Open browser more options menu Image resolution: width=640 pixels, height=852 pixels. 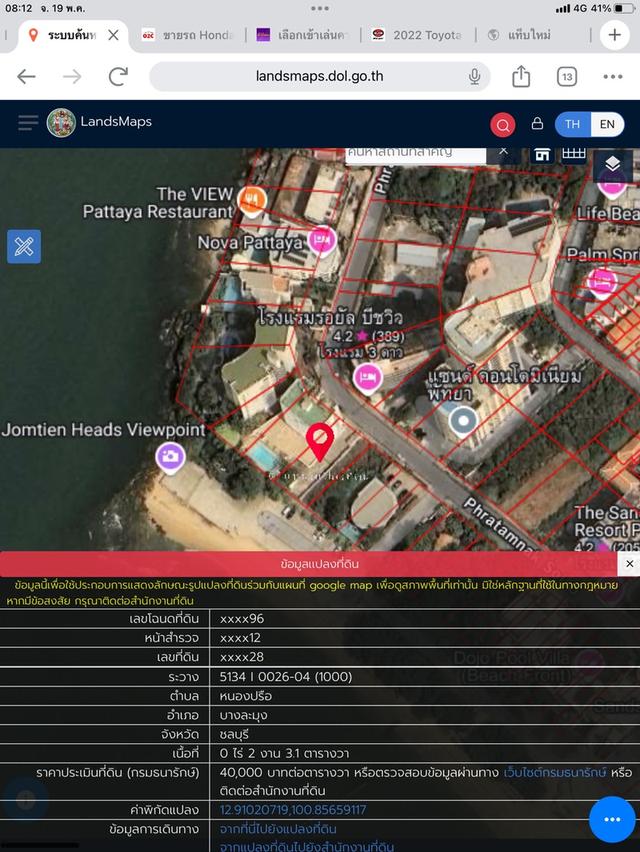point(613,77)
